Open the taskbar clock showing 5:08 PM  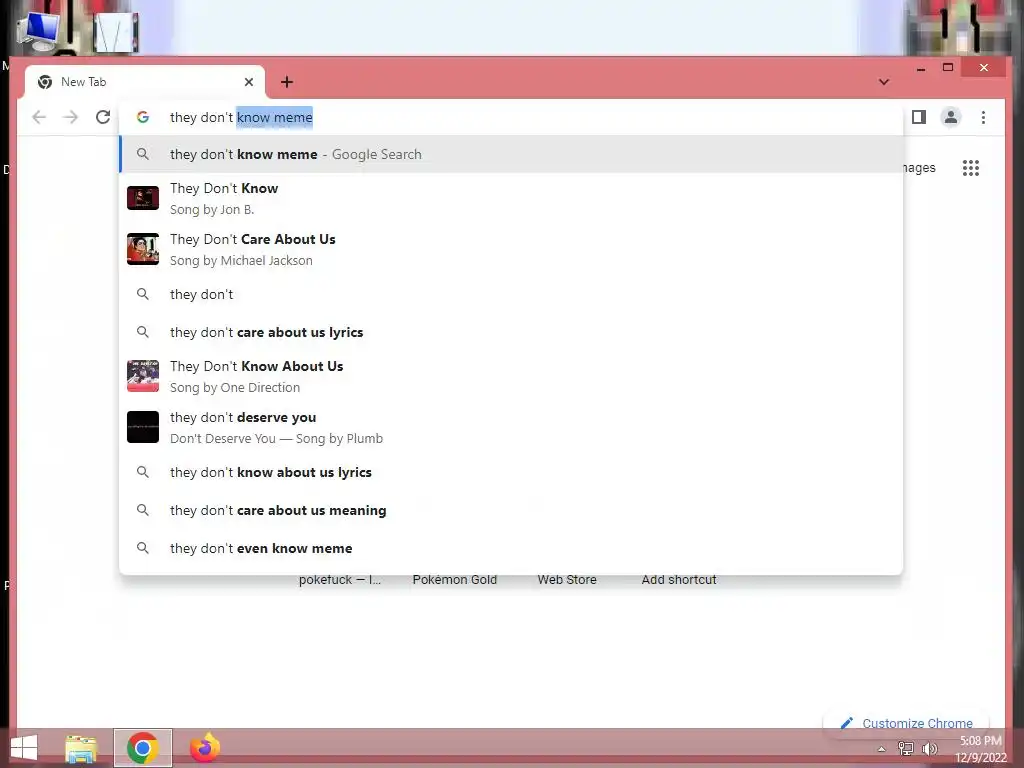(x=980, y=749)
